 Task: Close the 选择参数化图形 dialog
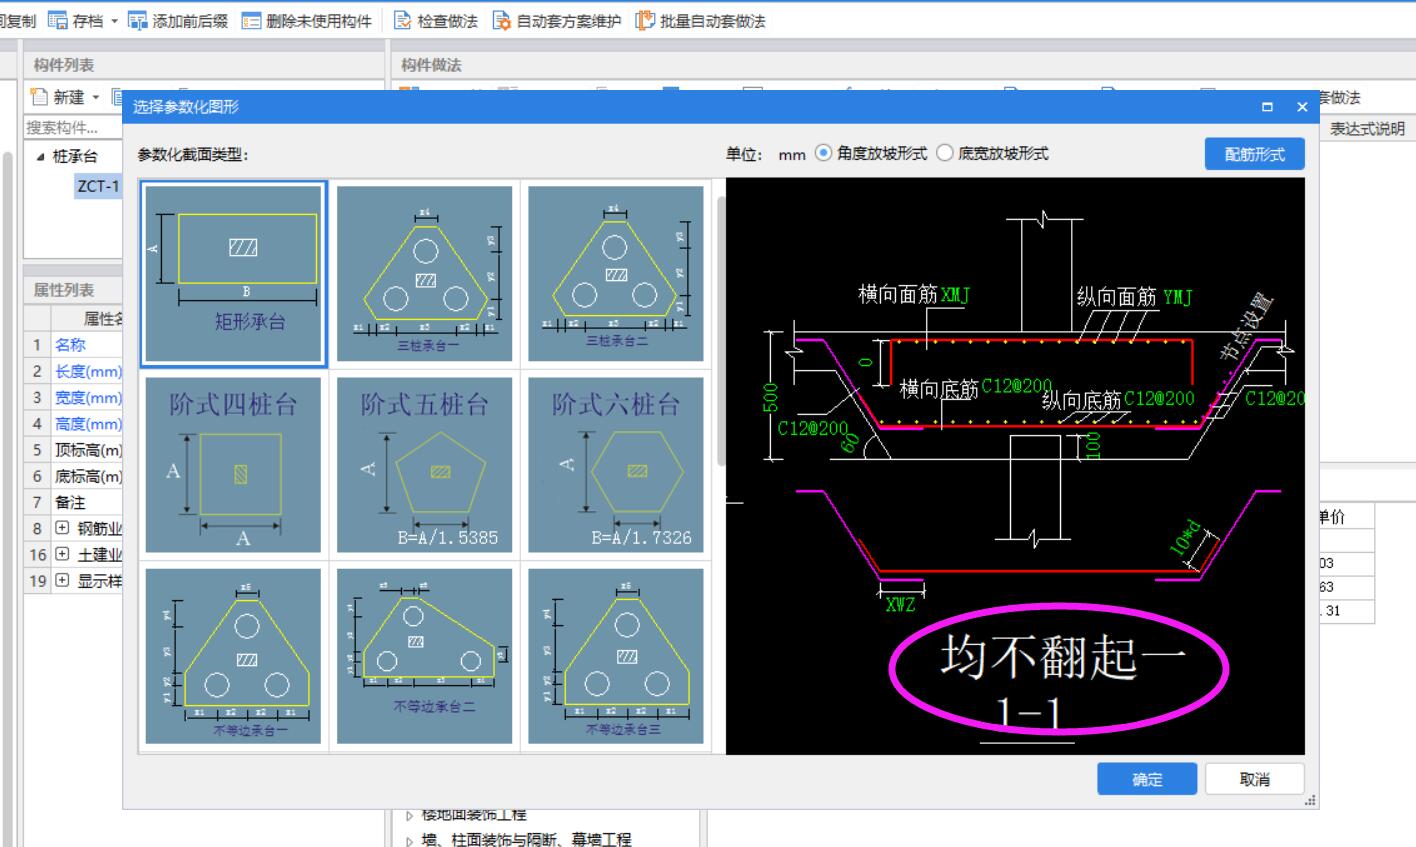pyautogui.click(x=1301, y=107)
